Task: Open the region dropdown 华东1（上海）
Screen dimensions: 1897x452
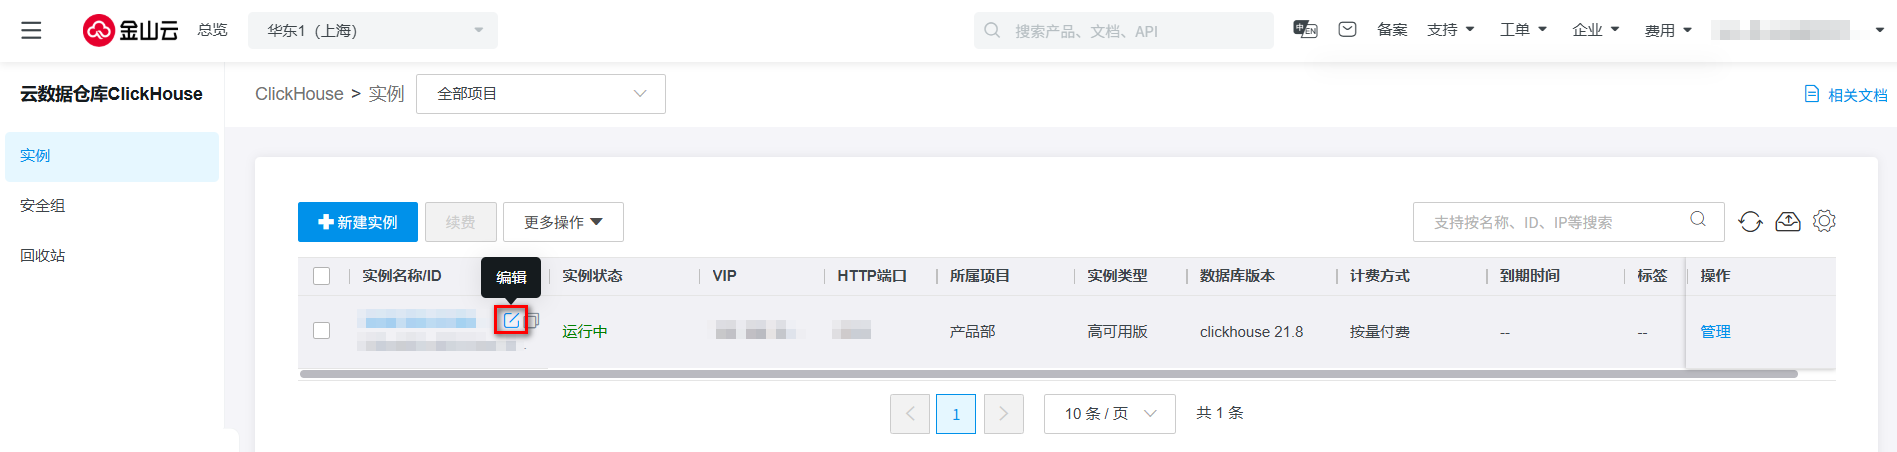Action: [x=373, y=30]
